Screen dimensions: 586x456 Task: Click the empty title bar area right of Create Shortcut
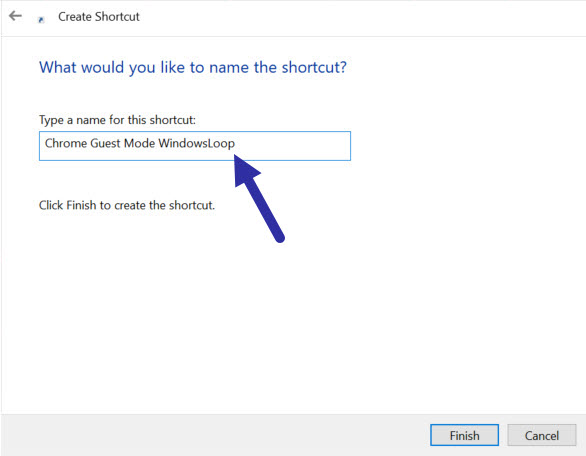coord(355,17)
